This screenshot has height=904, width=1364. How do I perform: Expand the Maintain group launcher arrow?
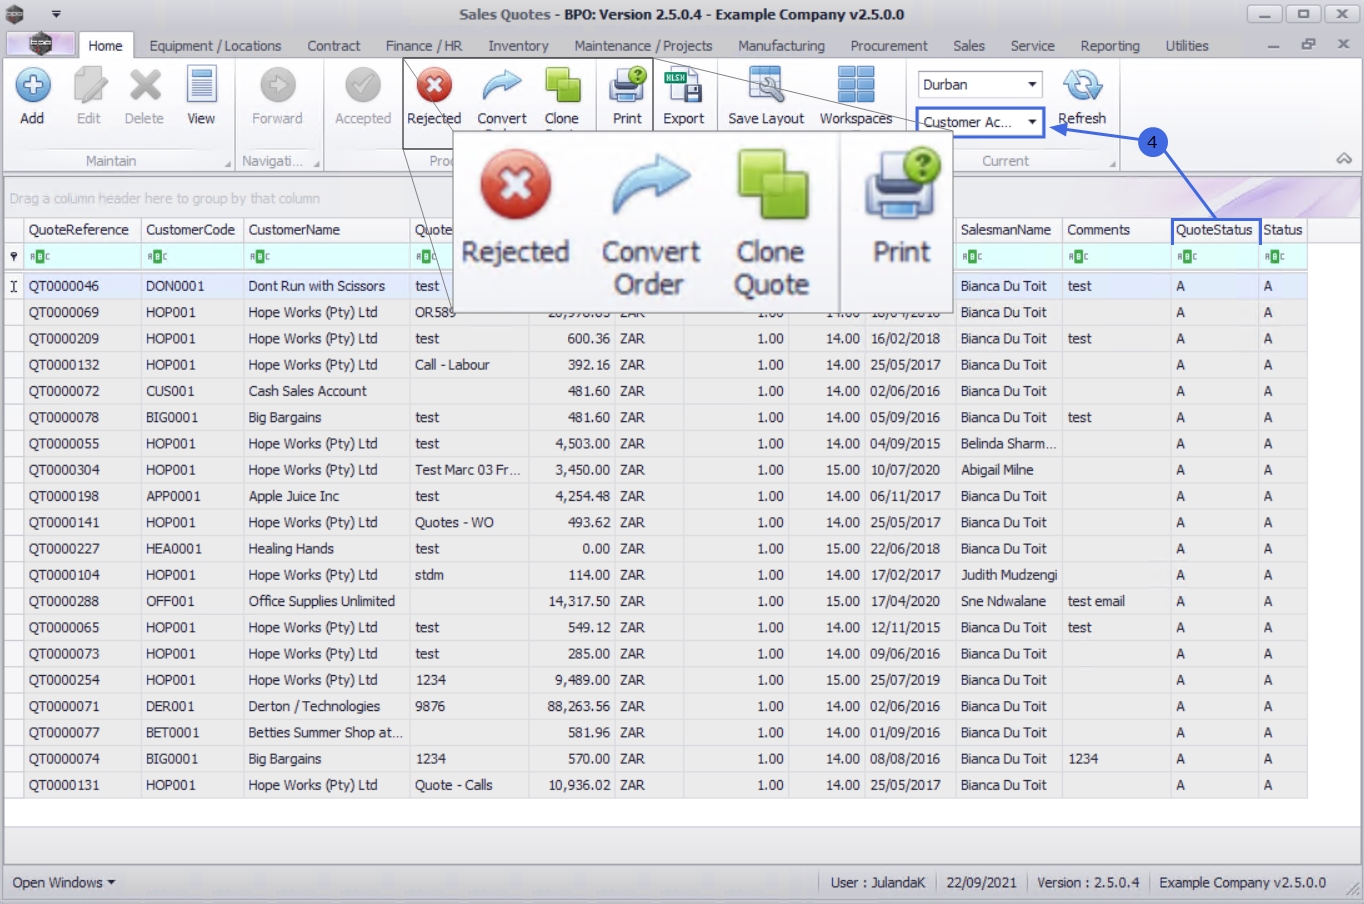227,163
